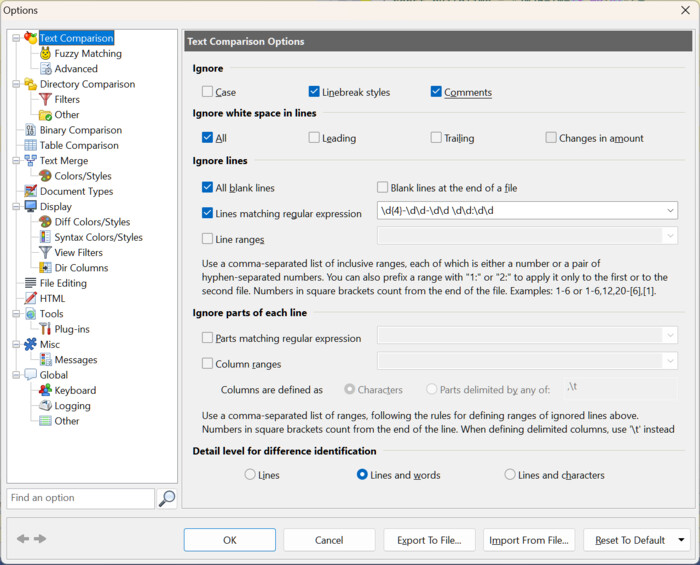Collapse the Tools tree node
Image resolution: width=700 pixels, height=565 pixels.
[x=16, y=314]
